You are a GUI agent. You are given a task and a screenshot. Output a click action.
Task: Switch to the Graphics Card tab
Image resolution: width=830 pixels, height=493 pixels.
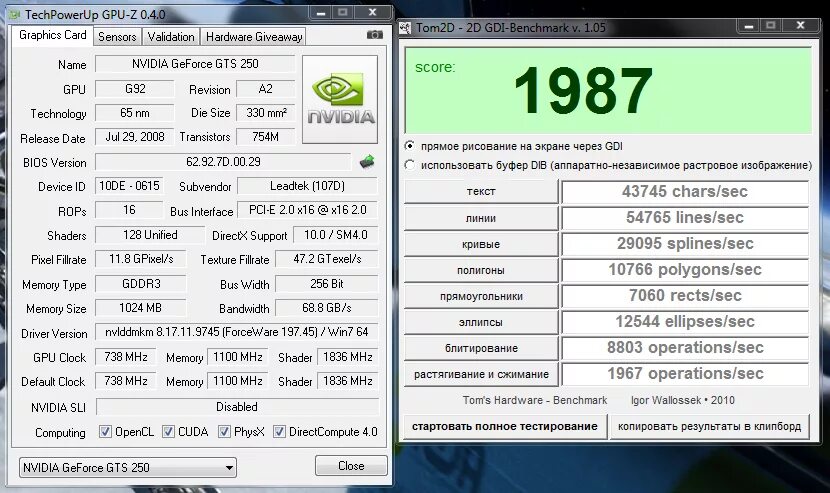(52, 35)
